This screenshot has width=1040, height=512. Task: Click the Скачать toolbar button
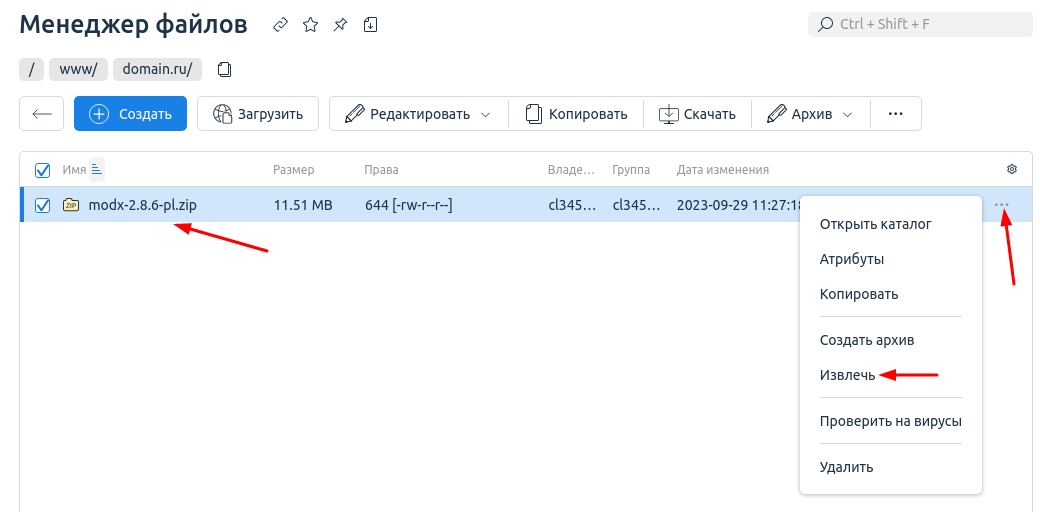(x=697, y=113)
